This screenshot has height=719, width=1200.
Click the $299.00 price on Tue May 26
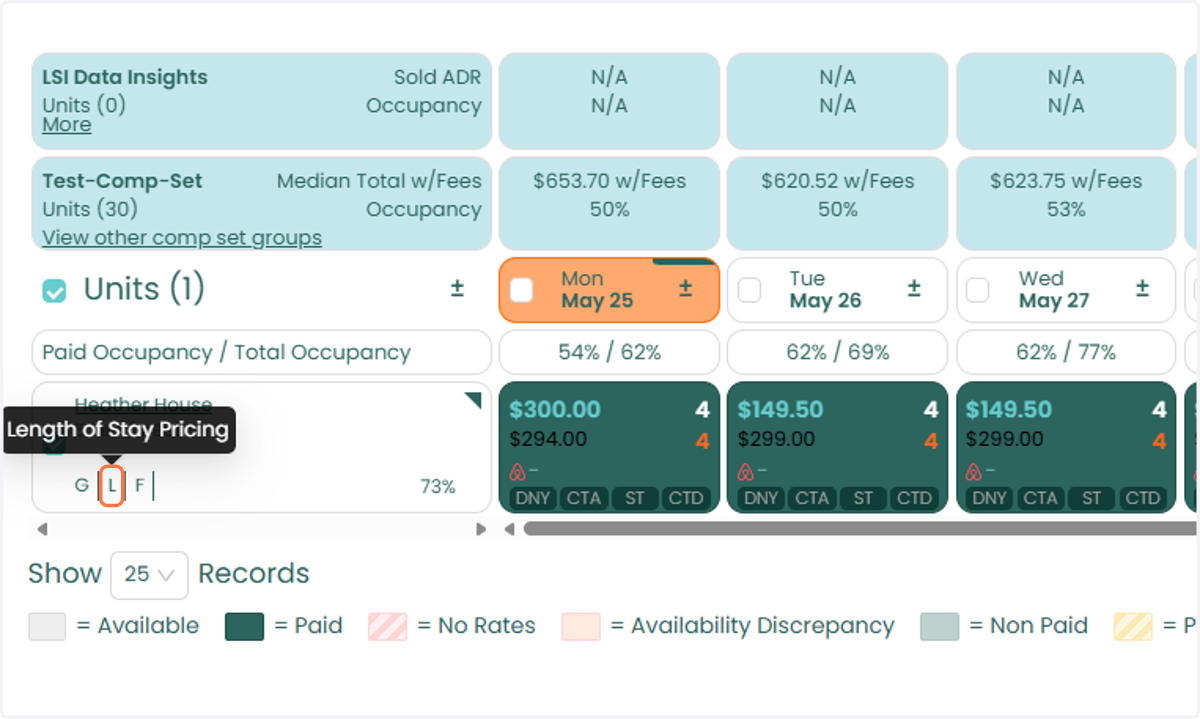[776, 439]
